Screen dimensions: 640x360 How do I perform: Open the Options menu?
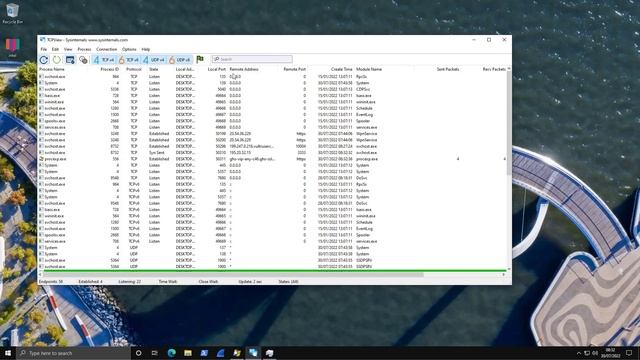pos(129,49)
